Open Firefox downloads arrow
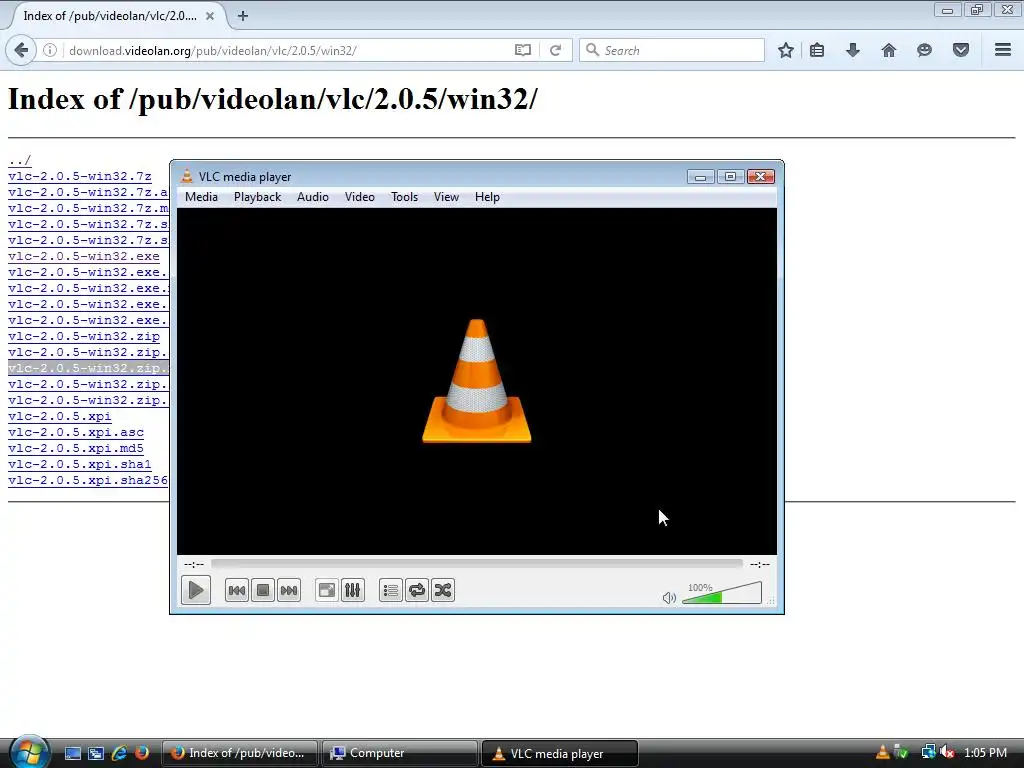 [x=853, y=50]
